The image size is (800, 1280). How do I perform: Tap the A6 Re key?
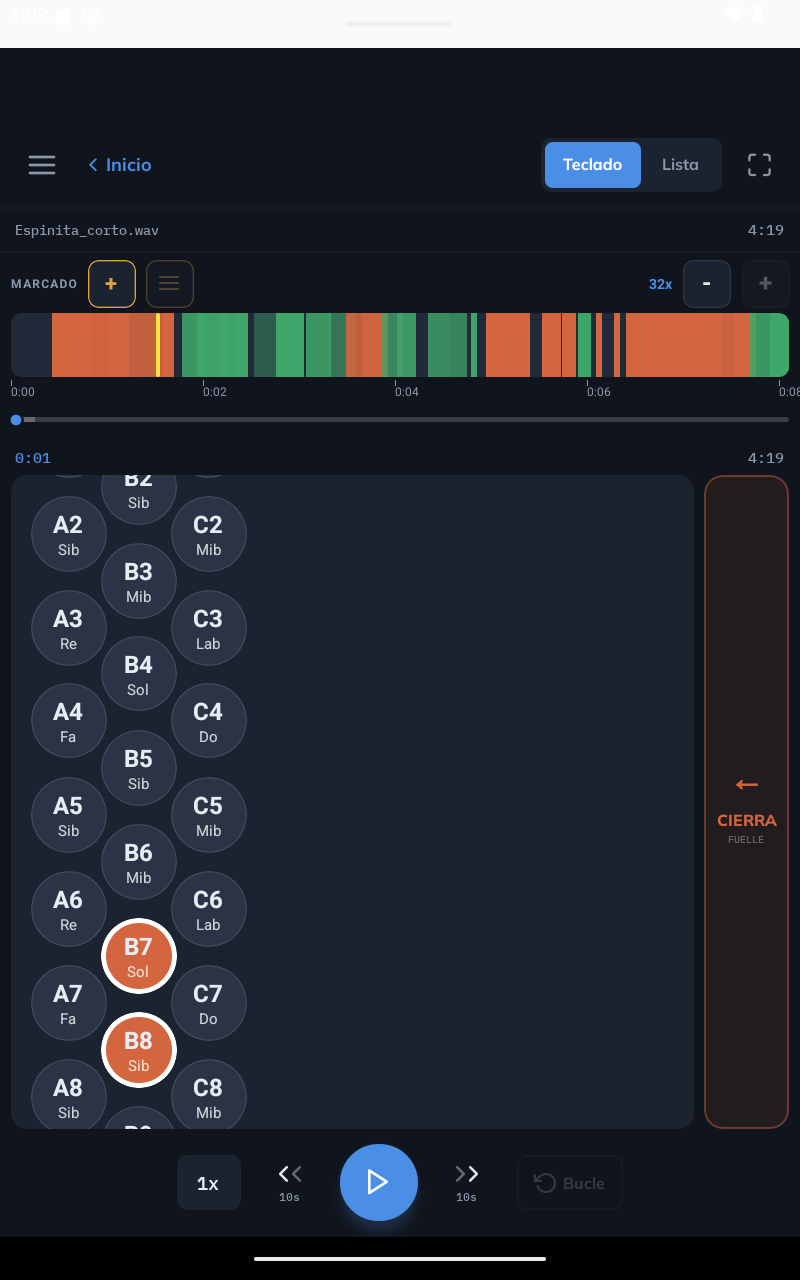coord(69,909)
